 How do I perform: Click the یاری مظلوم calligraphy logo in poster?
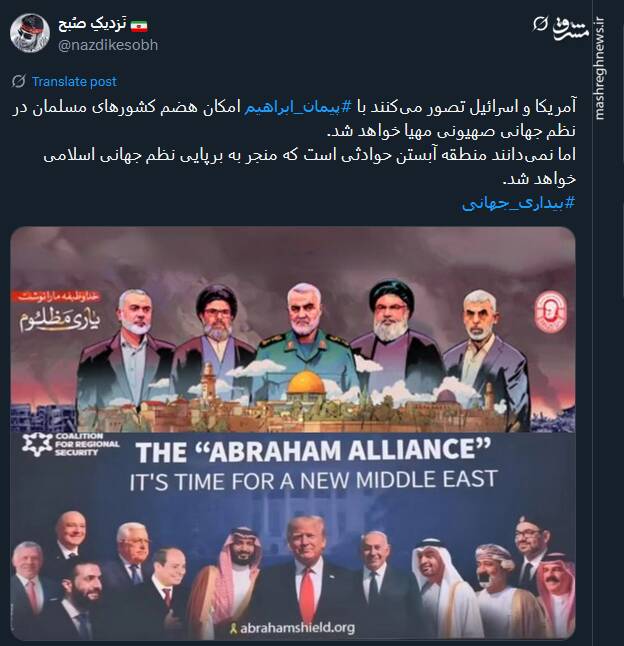click(60, 321)
